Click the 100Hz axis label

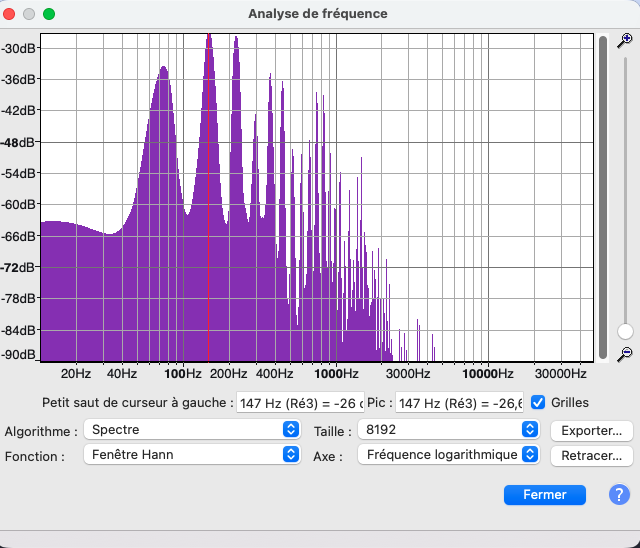pos(183,374)
